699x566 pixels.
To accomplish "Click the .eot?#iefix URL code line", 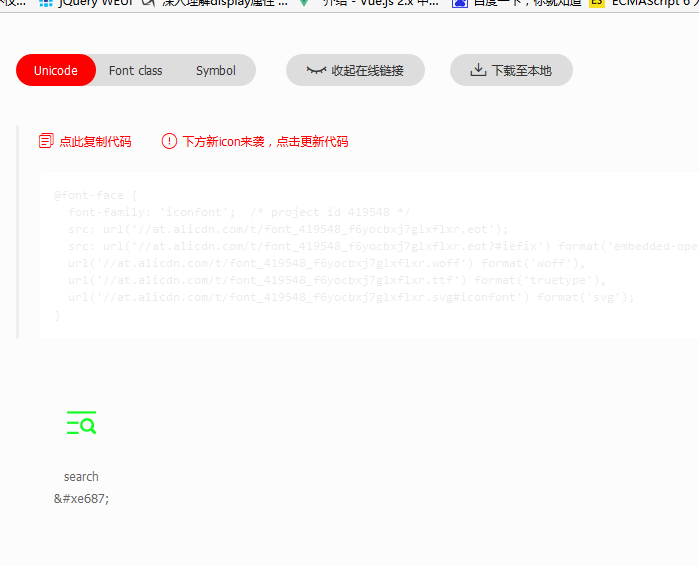I will click(383, 246).
